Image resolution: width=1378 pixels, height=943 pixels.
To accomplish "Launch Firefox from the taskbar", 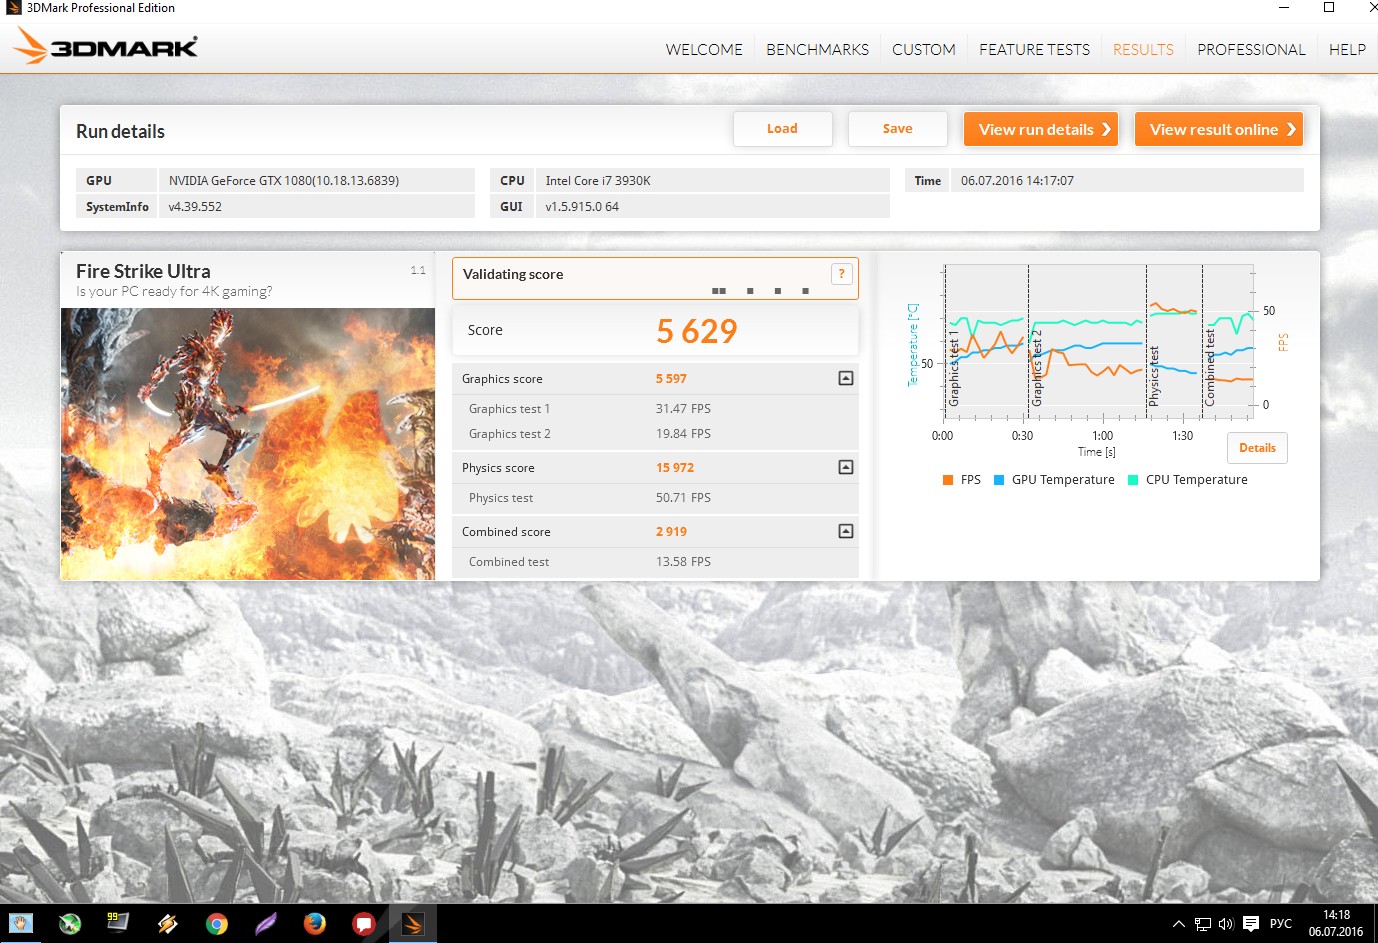I will coord(315,924).
